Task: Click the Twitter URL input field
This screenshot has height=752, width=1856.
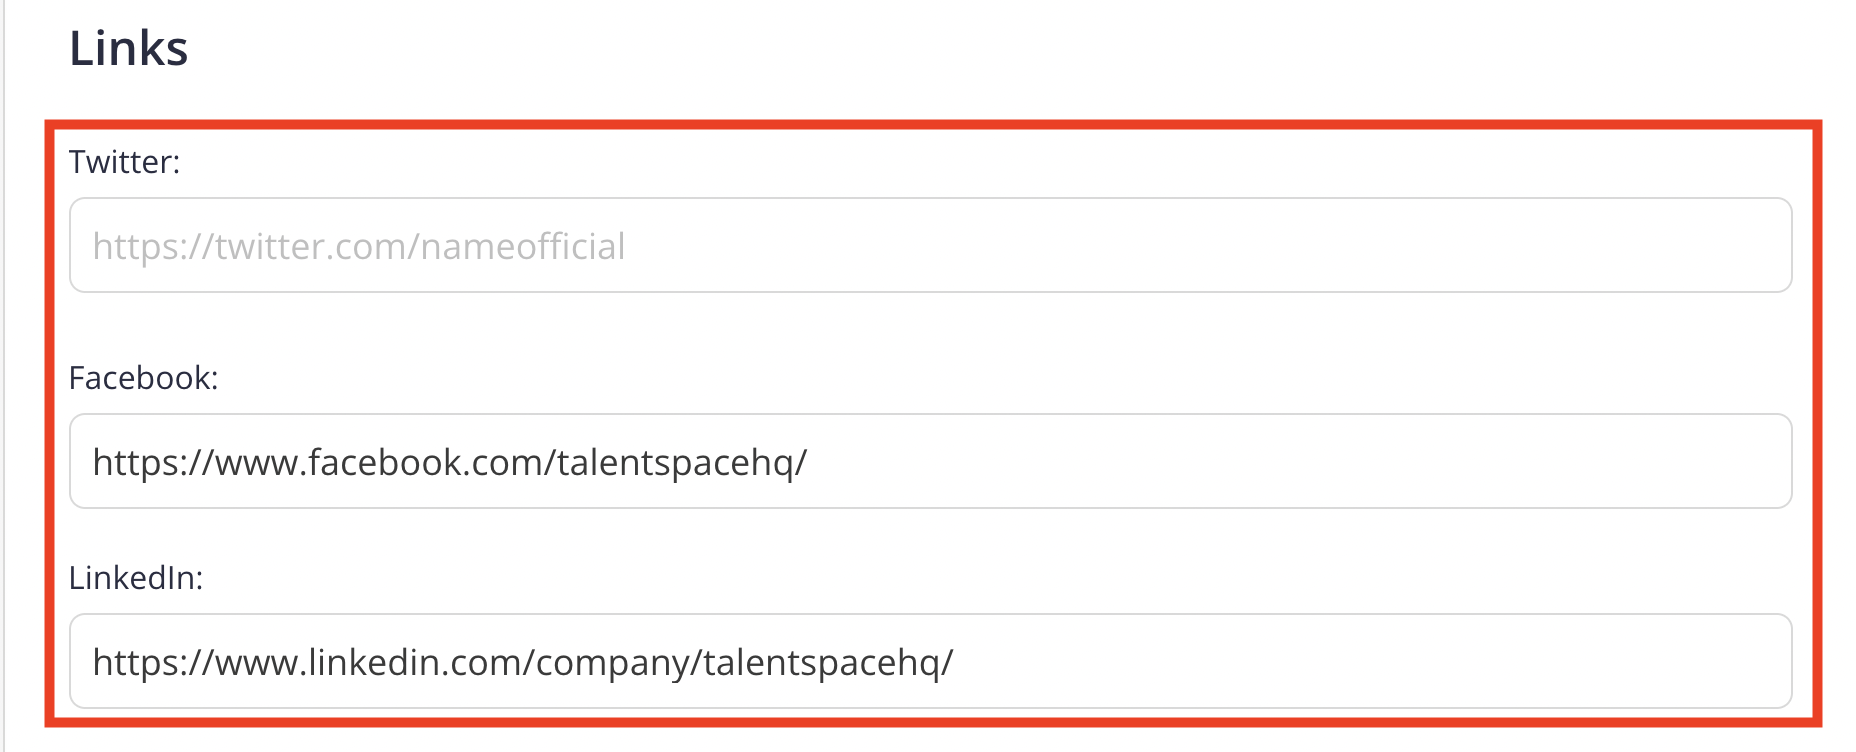Action: [930, 246]
